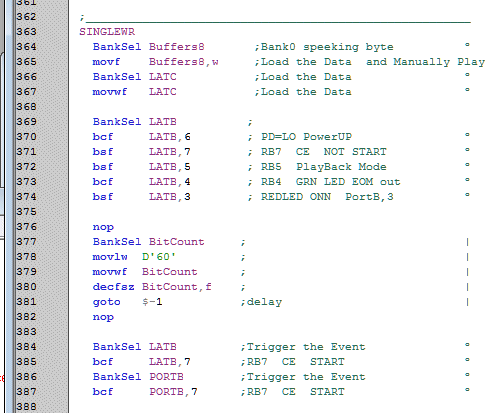Click line number 376 in the gutter
Image resolution: width=492 pixels, height=413 pixels.
pyautogui.click(x=26, y=227)
